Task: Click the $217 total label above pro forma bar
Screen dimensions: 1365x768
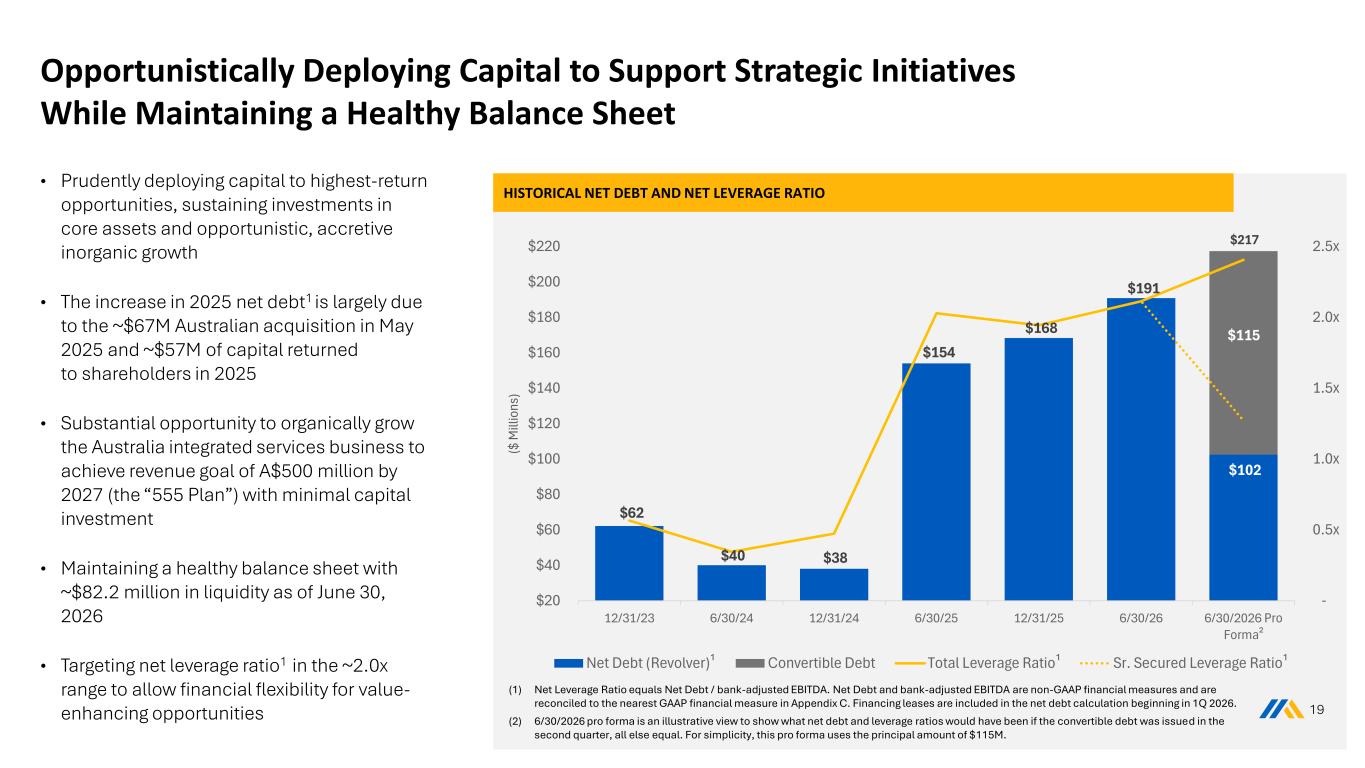Action: pyautogui.click(x=1243, y=240)
